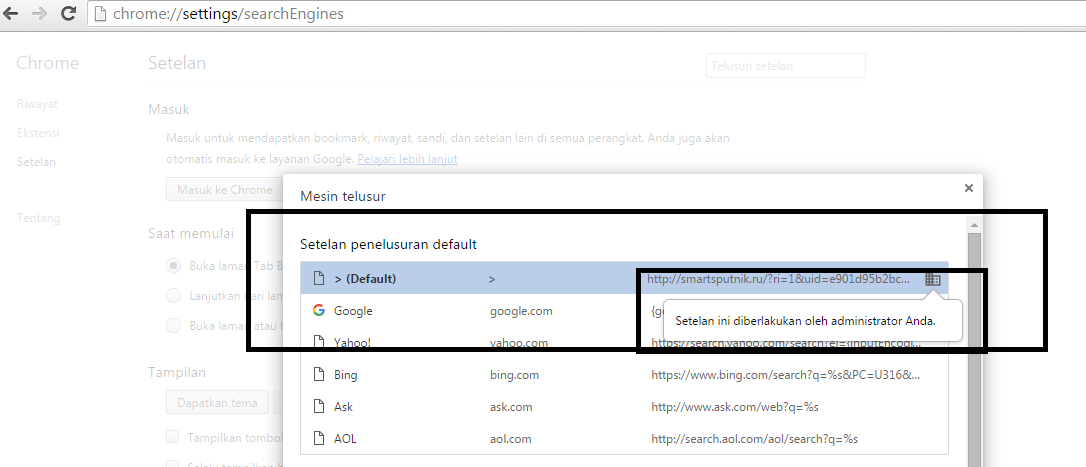
Task: Click the bing.com keyword cell
Action: [x=514, y=375]
